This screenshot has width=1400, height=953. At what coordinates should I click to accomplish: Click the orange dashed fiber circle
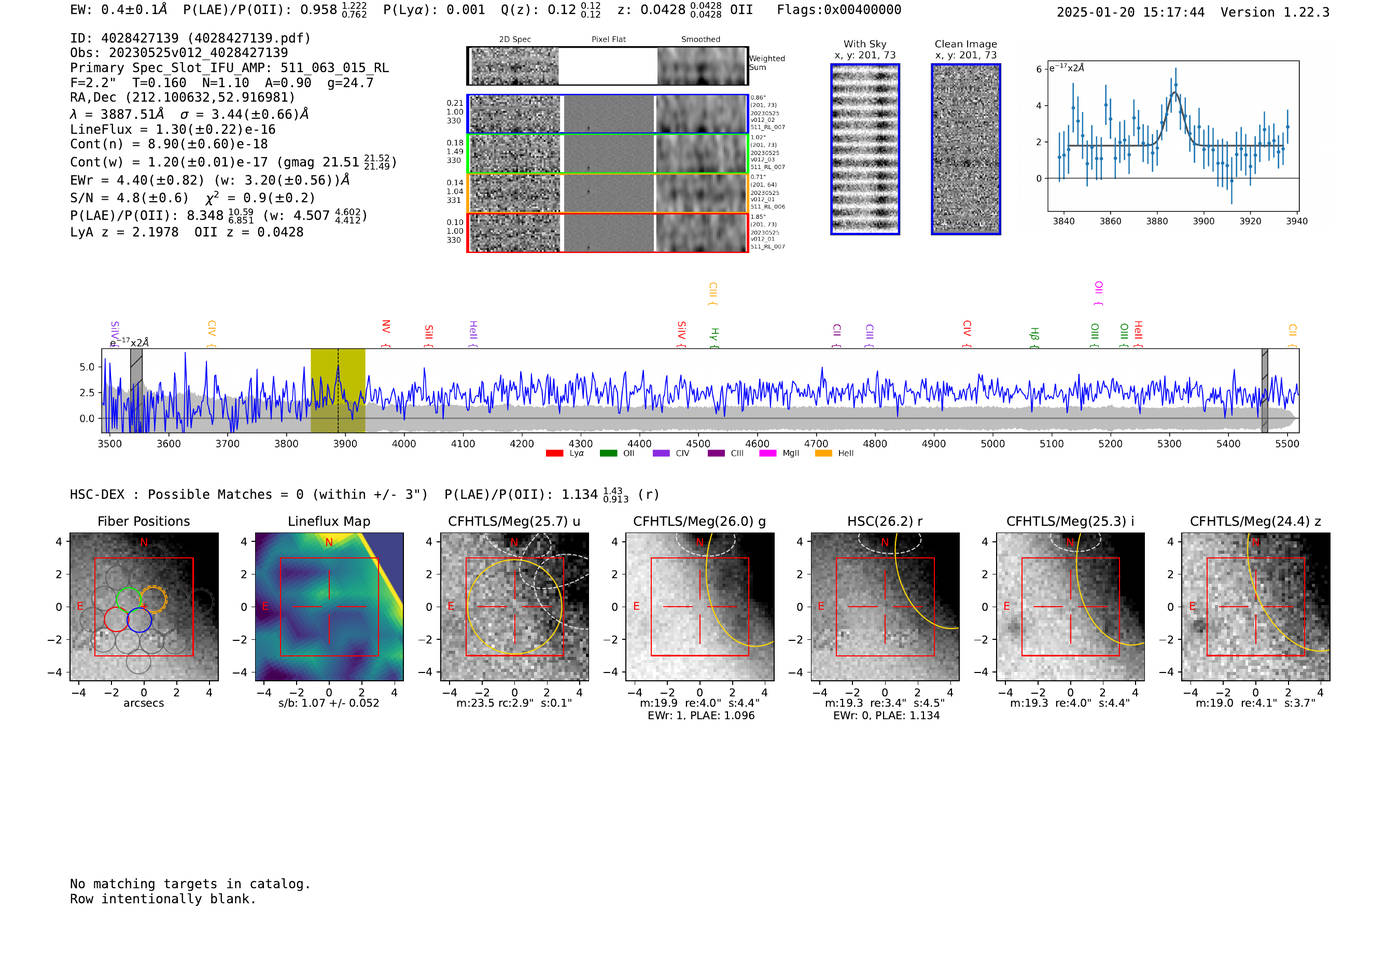coord(153,599)
